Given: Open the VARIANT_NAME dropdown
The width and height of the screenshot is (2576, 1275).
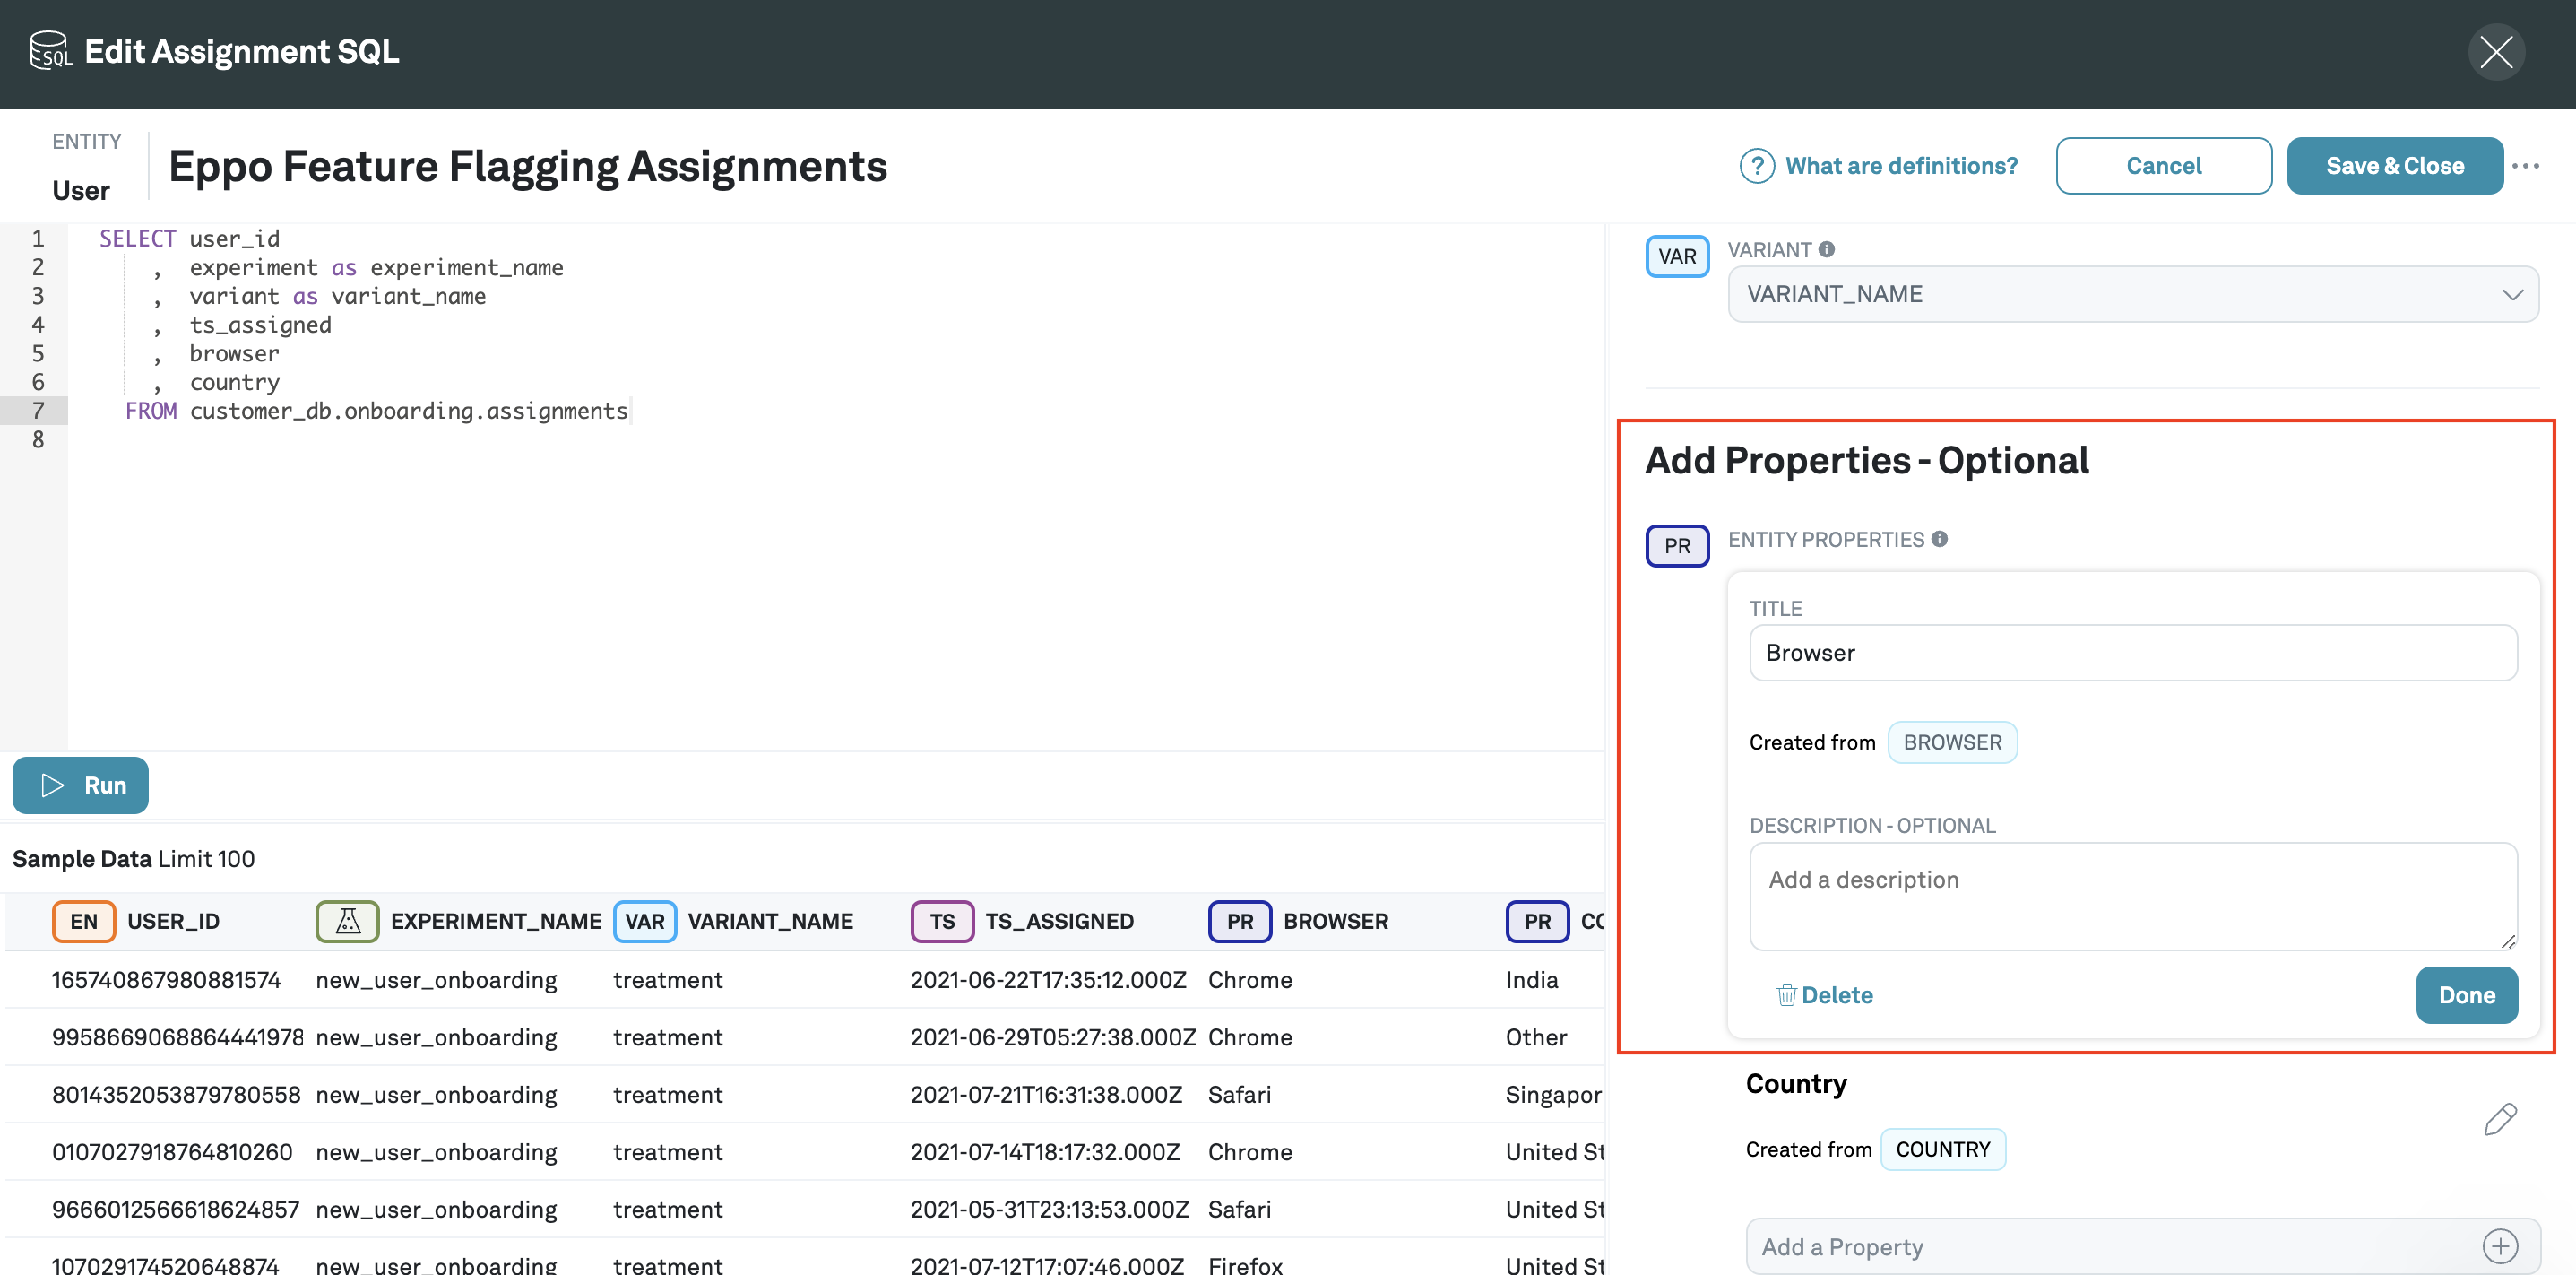Looking at the screenshot, I should (2132, 294).
